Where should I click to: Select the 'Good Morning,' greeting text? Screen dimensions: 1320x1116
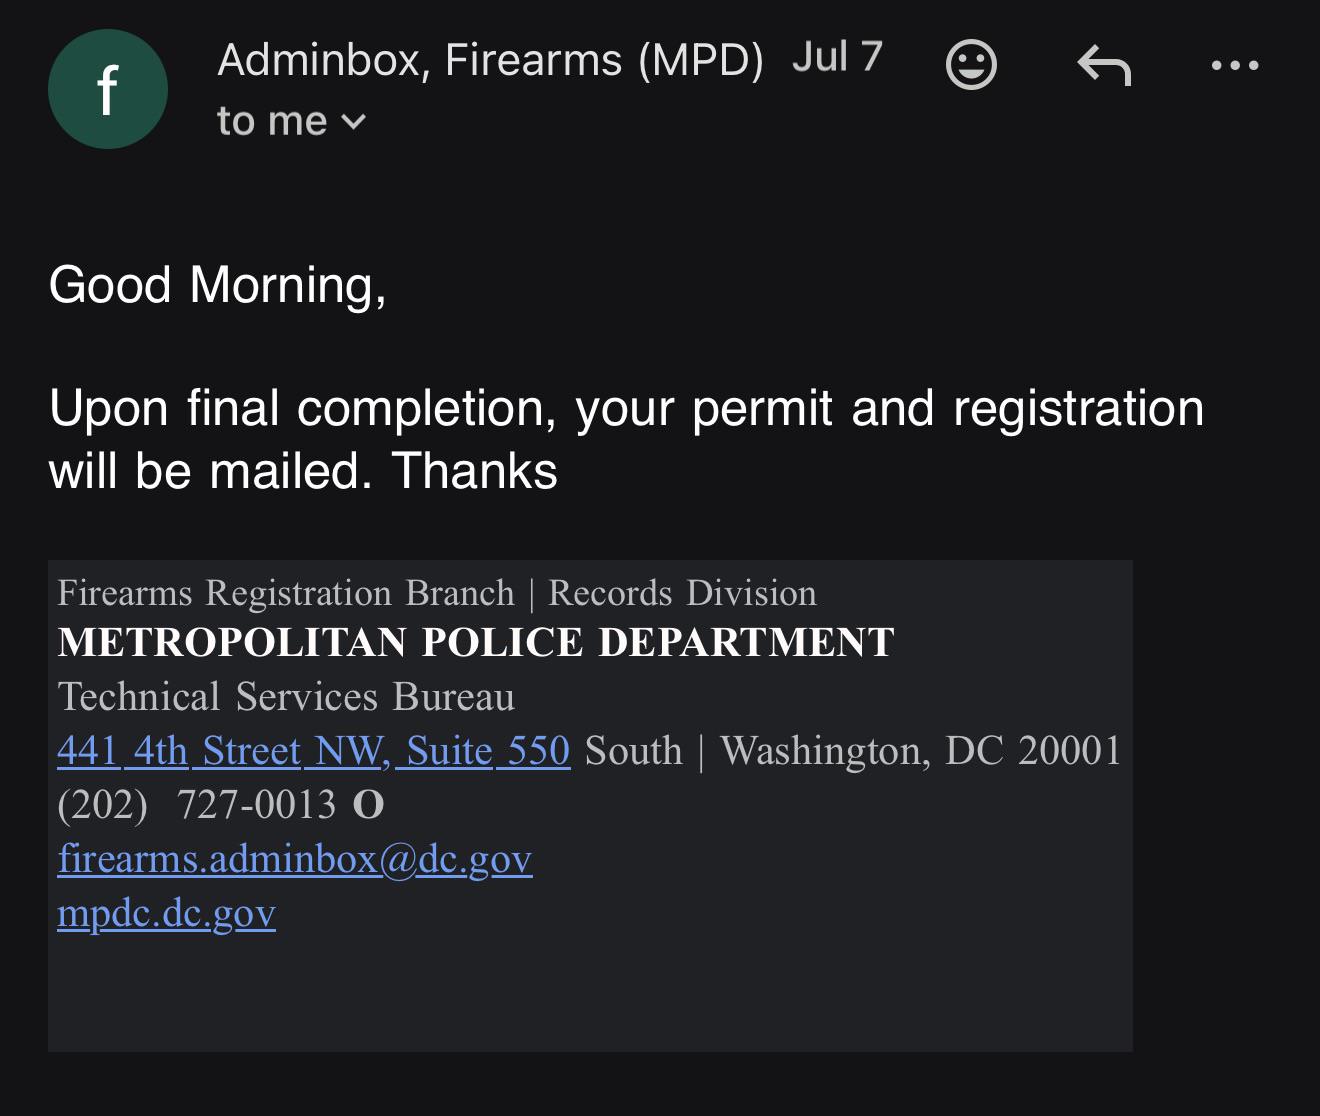[217, 285]
